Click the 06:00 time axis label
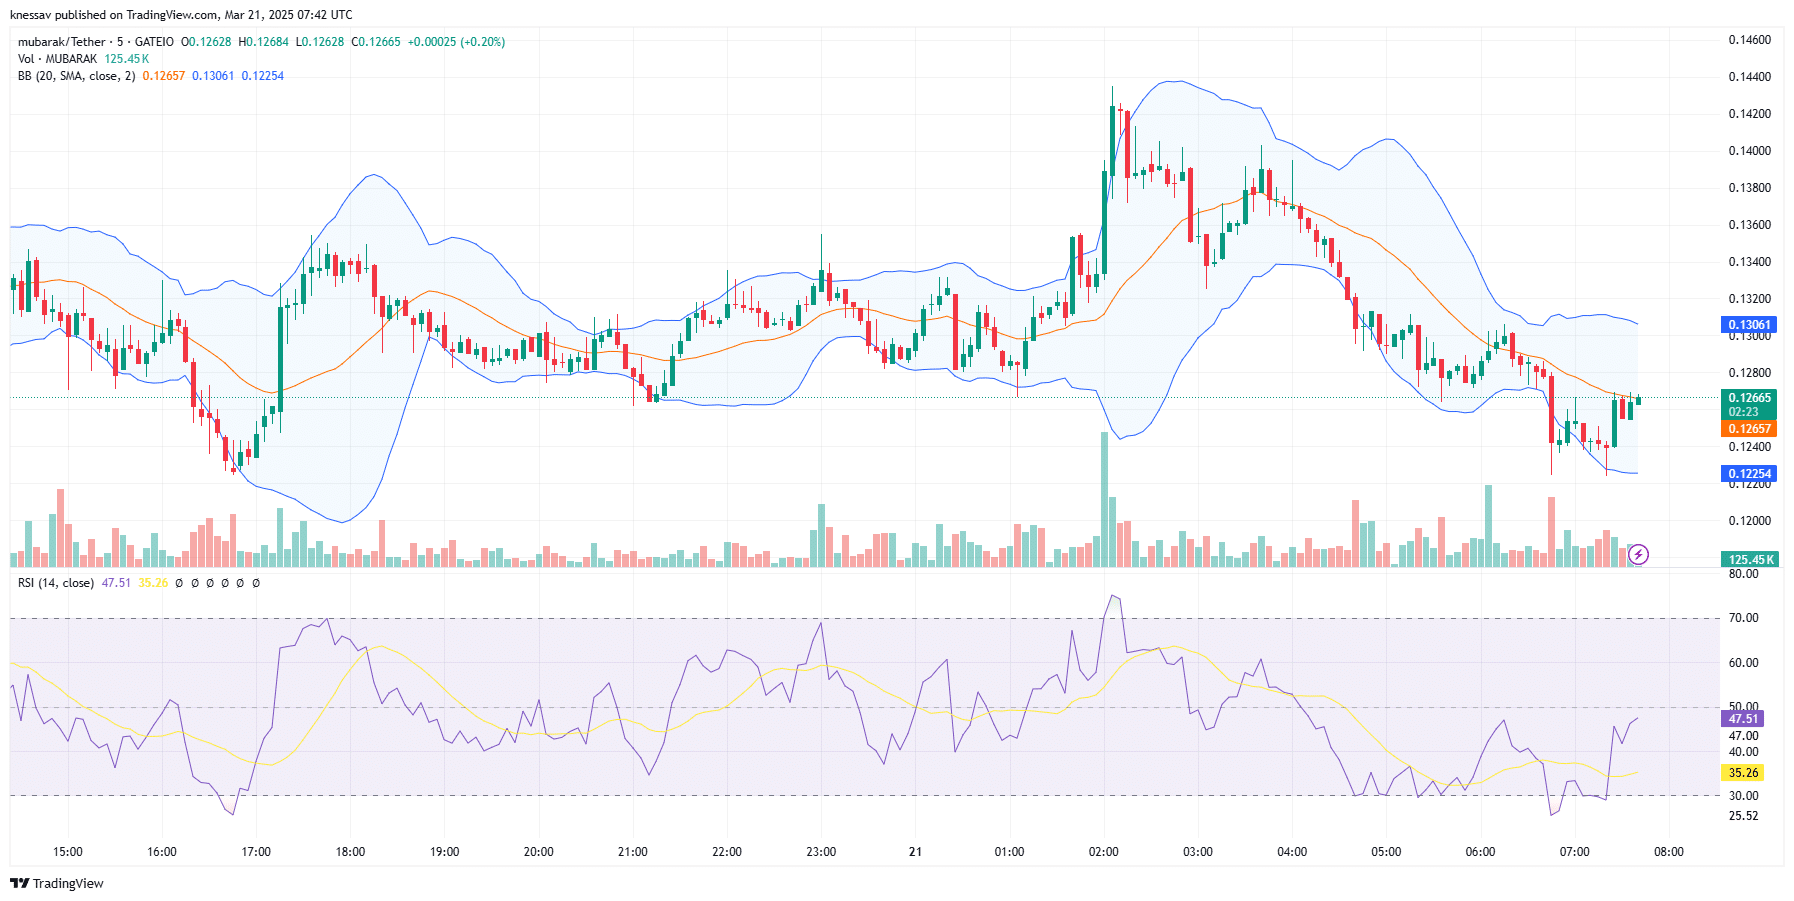Screen dimensions: 1794x901 click(x=1480, y=852)
